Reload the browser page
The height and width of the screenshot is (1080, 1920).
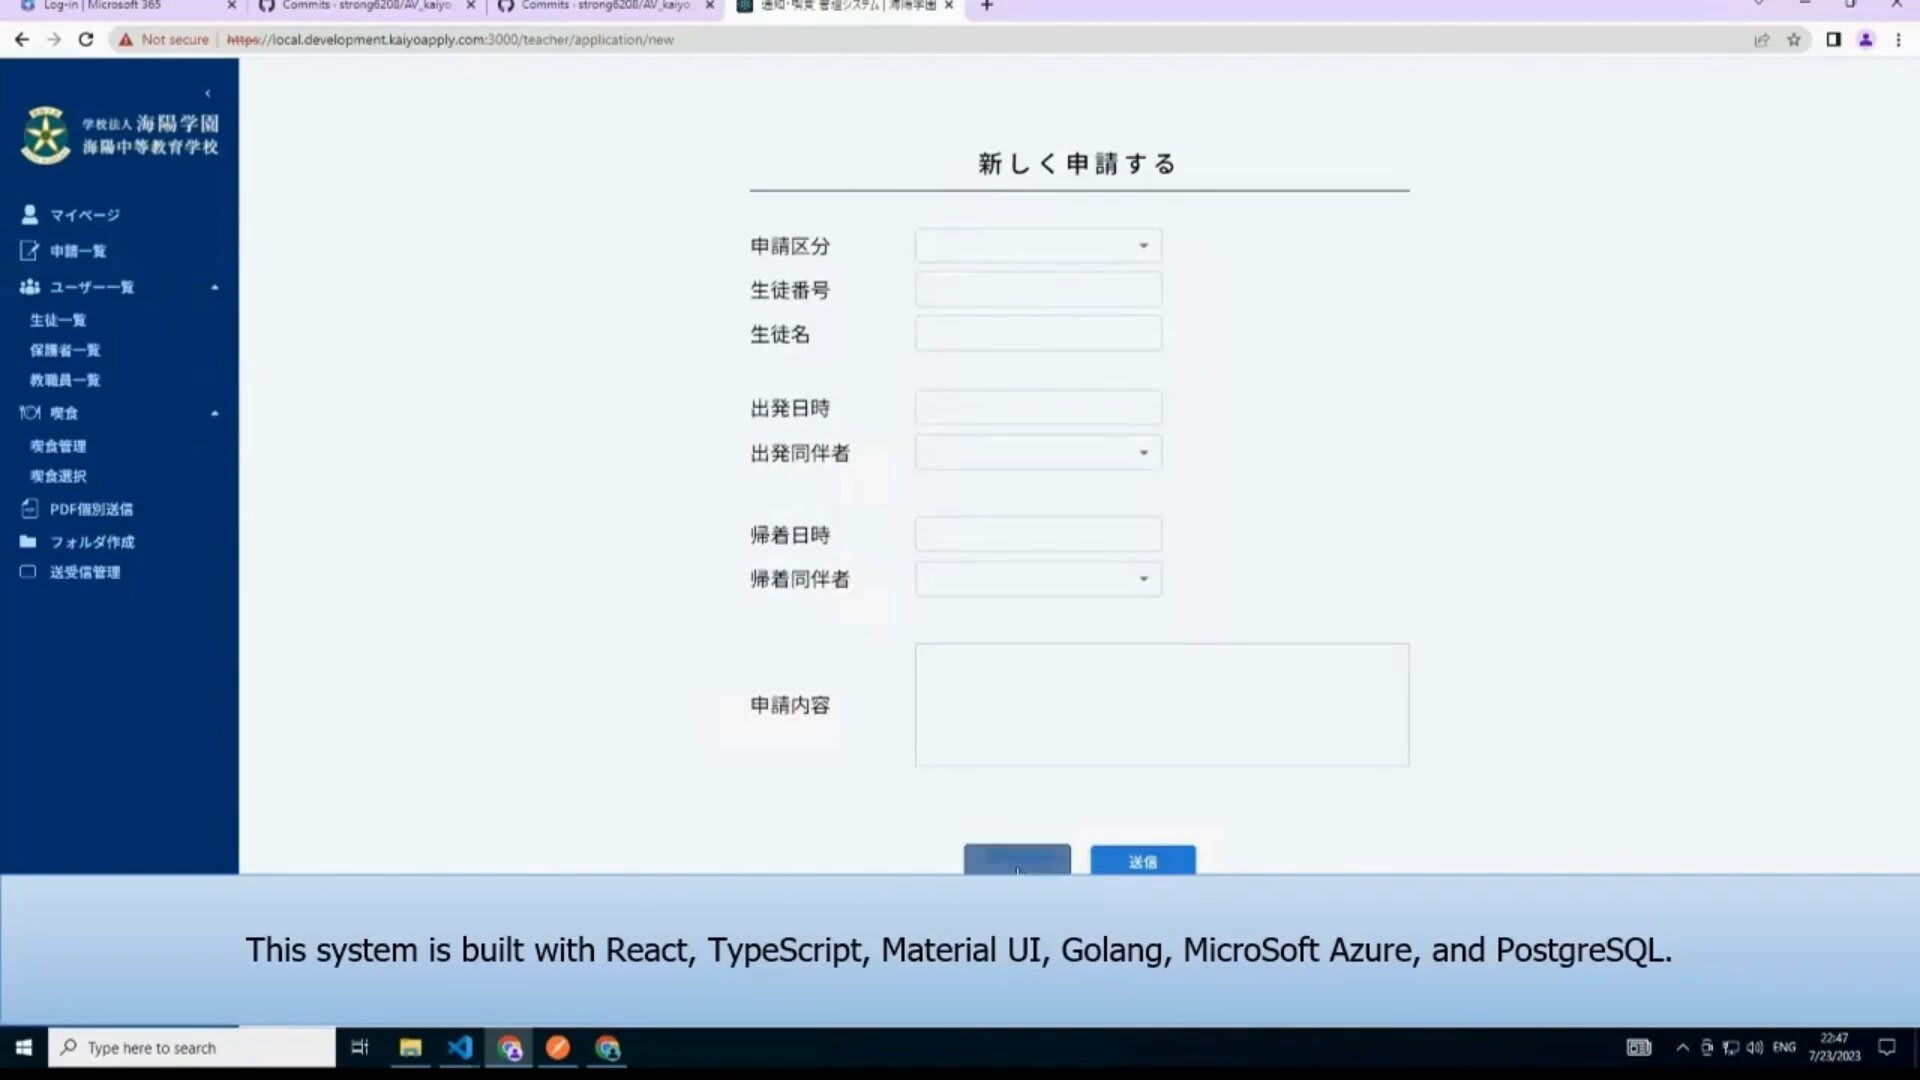[x=86, y=40]
